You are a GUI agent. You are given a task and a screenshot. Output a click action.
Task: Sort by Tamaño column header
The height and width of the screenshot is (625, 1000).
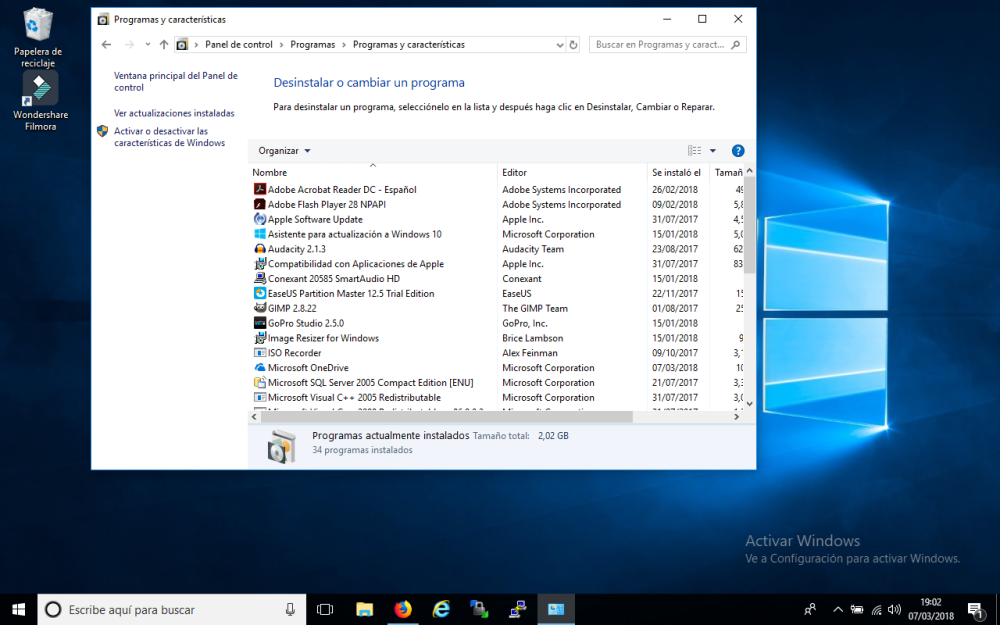727,172
